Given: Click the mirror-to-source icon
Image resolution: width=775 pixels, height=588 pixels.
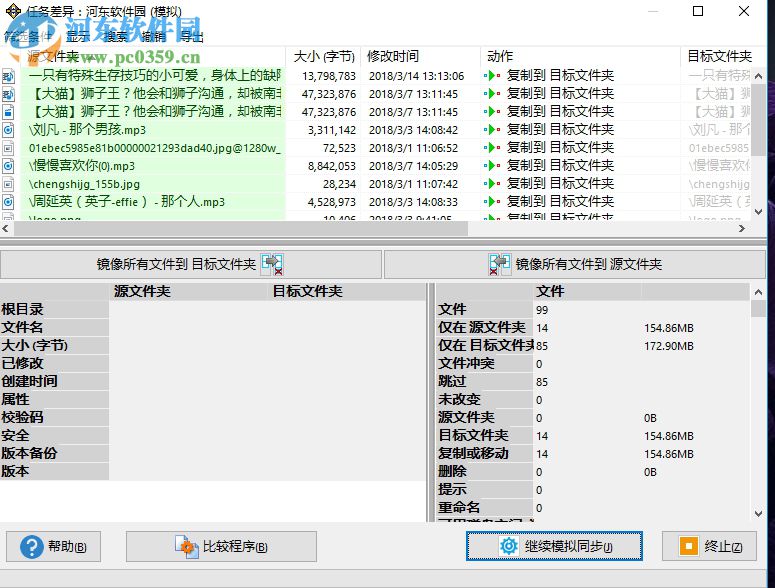Looking at the screenshot, I should (500, 264).
